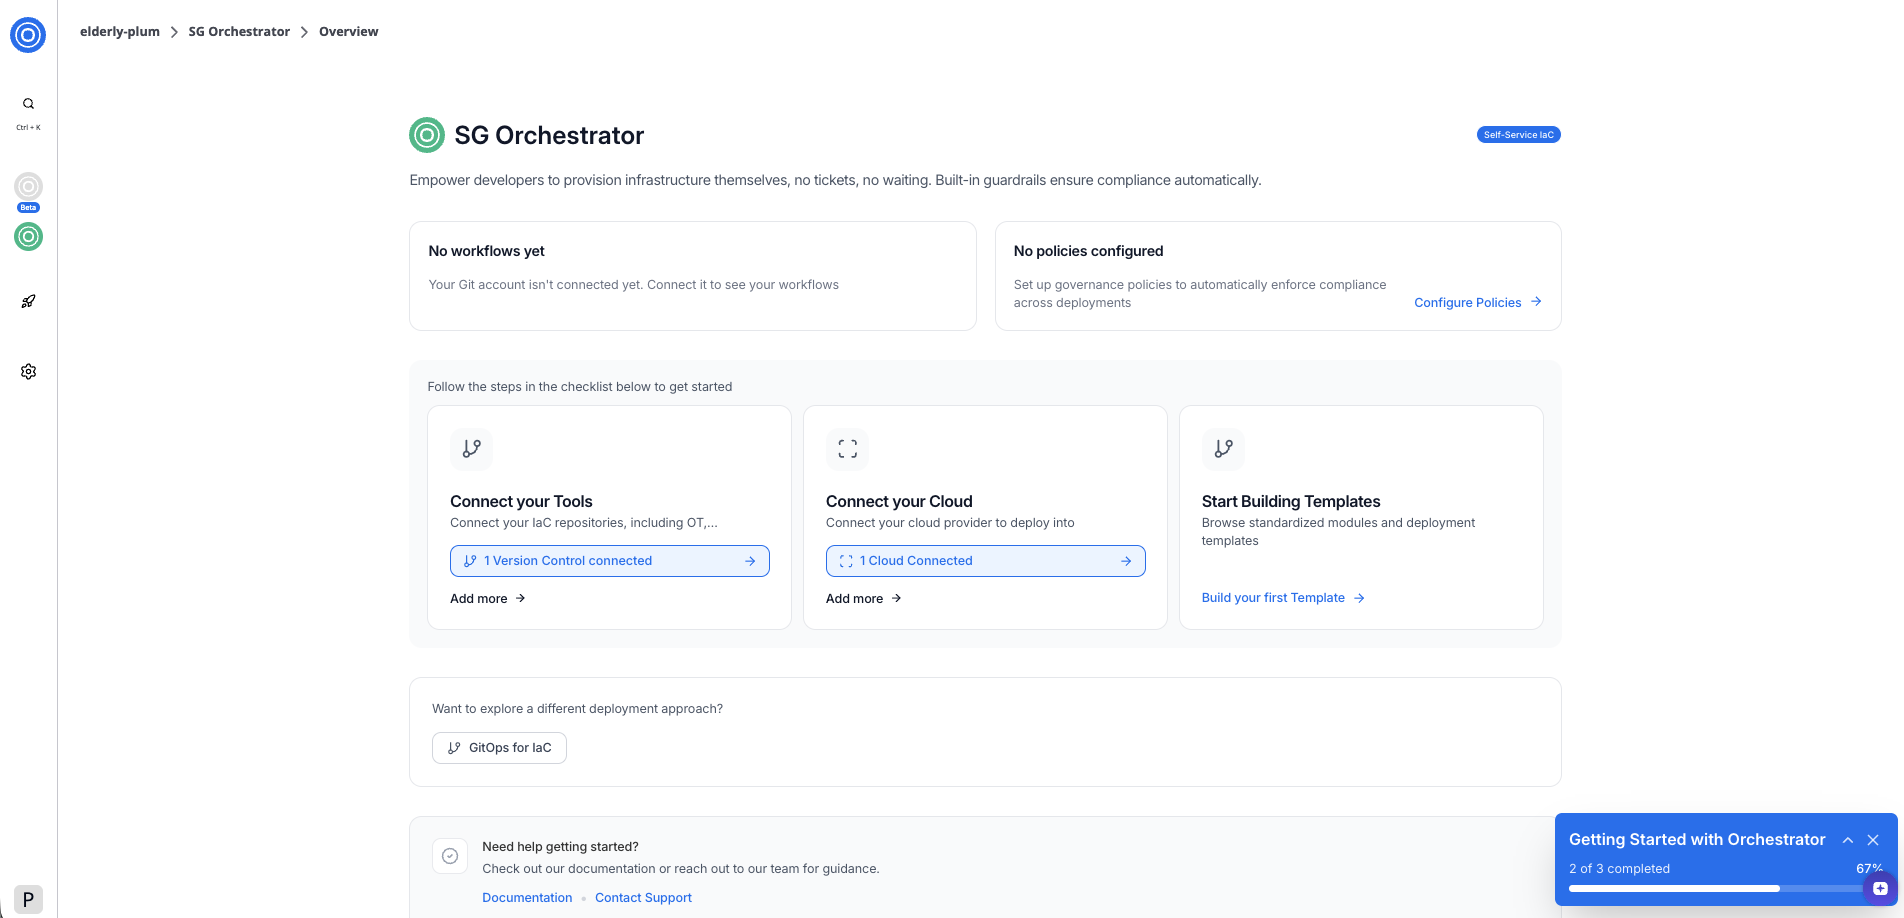The height and width of the screenshot is (918, 1904).
Task: Open the P profile avatar at bottom left
Action: point(28,899)
